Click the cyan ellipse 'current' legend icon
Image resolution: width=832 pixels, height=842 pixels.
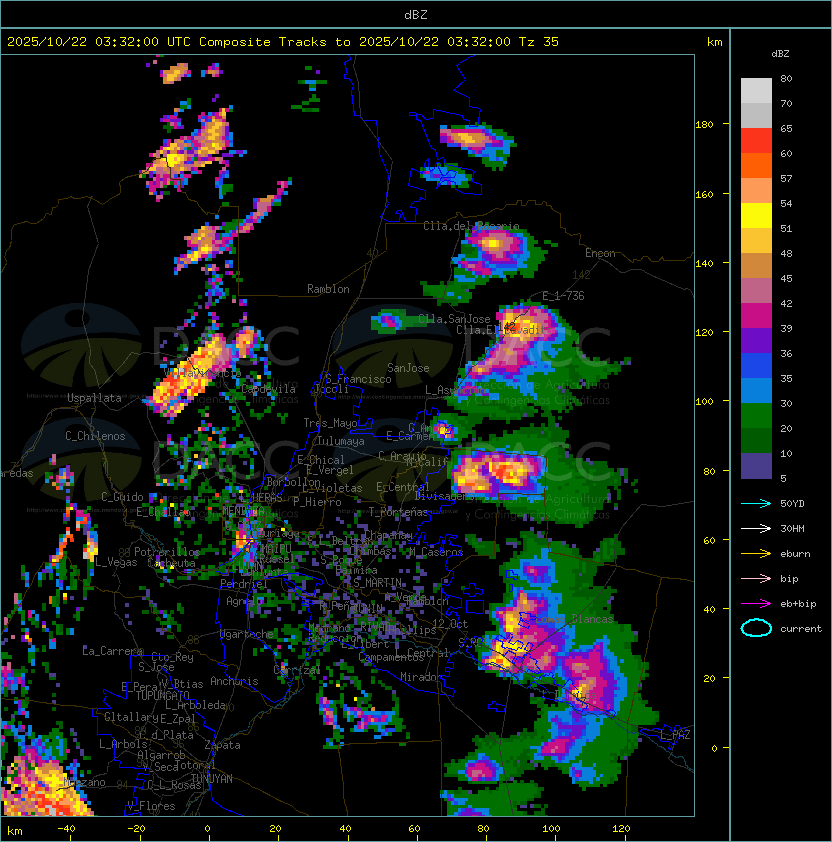tap(756, 628)
